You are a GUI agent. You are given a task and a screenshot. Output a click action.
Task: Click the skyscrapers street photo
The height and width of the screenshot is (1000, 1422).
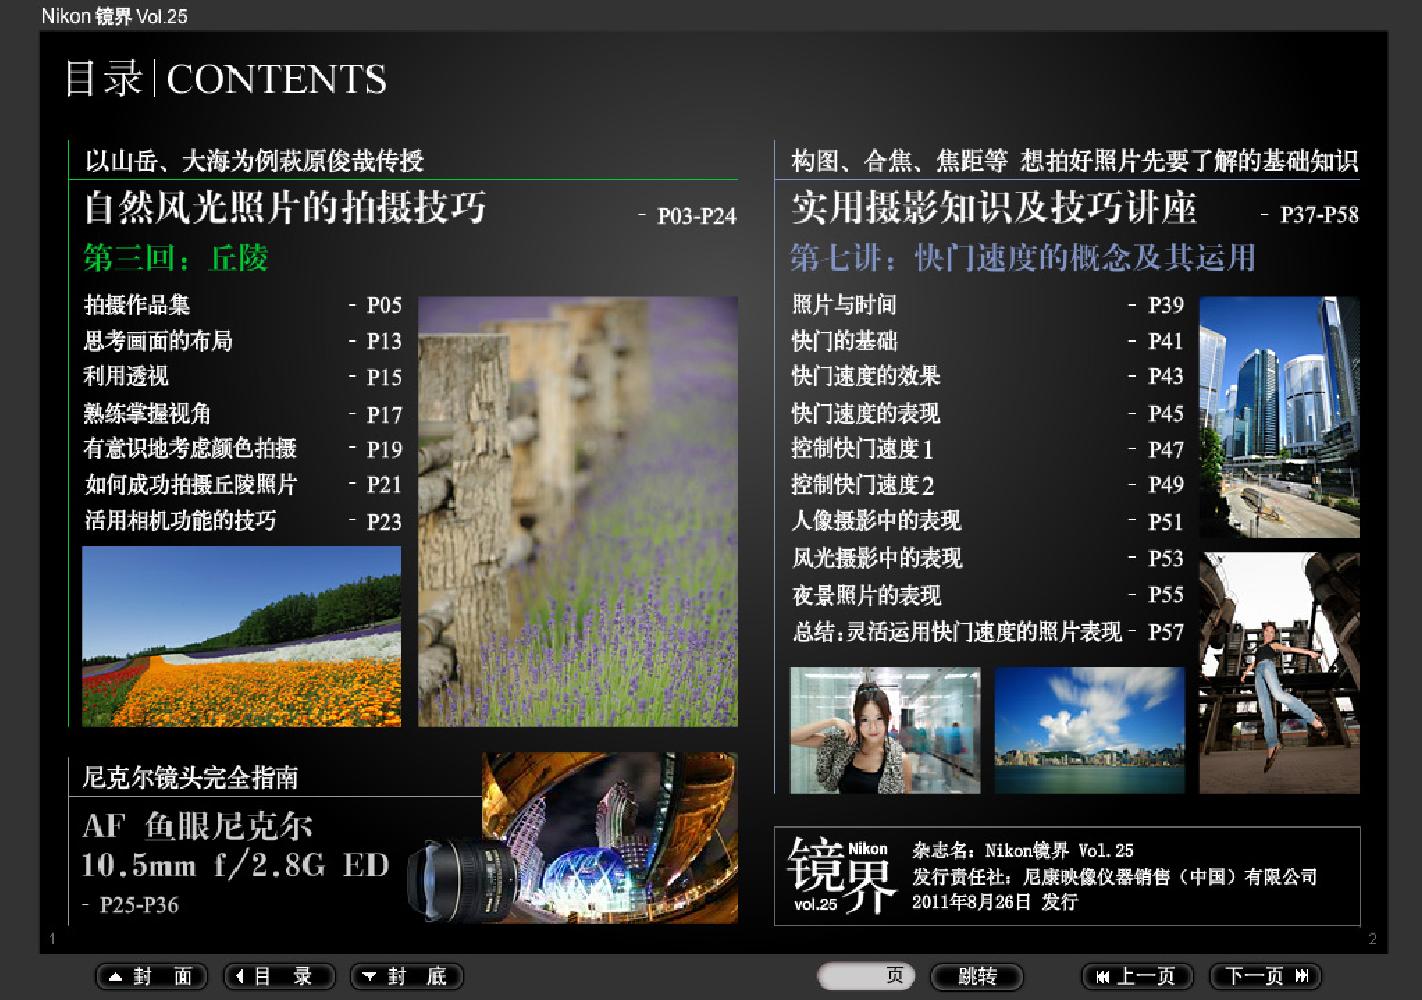(1279, 417)
